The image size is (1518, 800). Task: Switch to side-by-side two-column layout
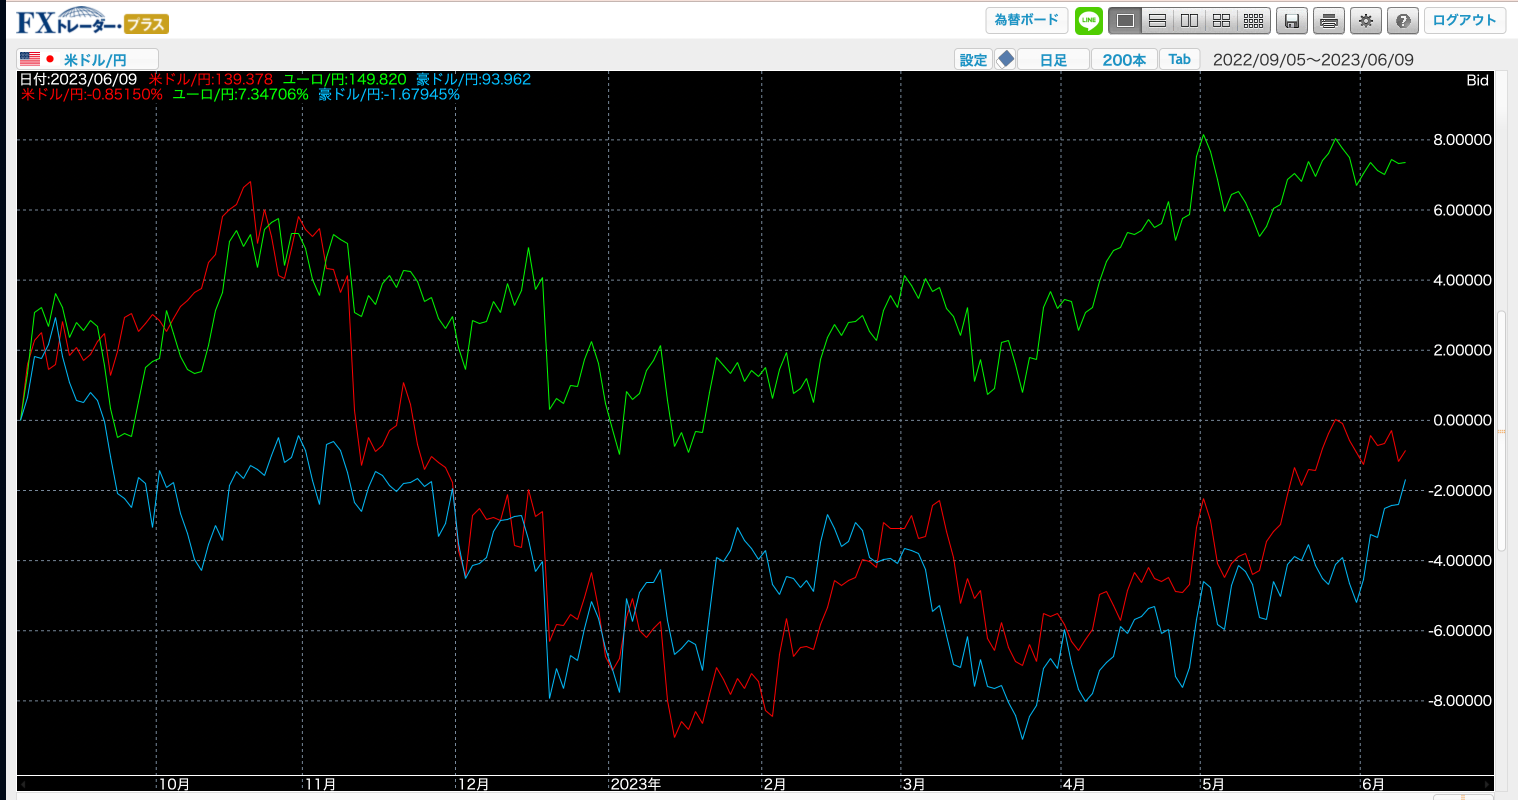[x=1189, y=20]
